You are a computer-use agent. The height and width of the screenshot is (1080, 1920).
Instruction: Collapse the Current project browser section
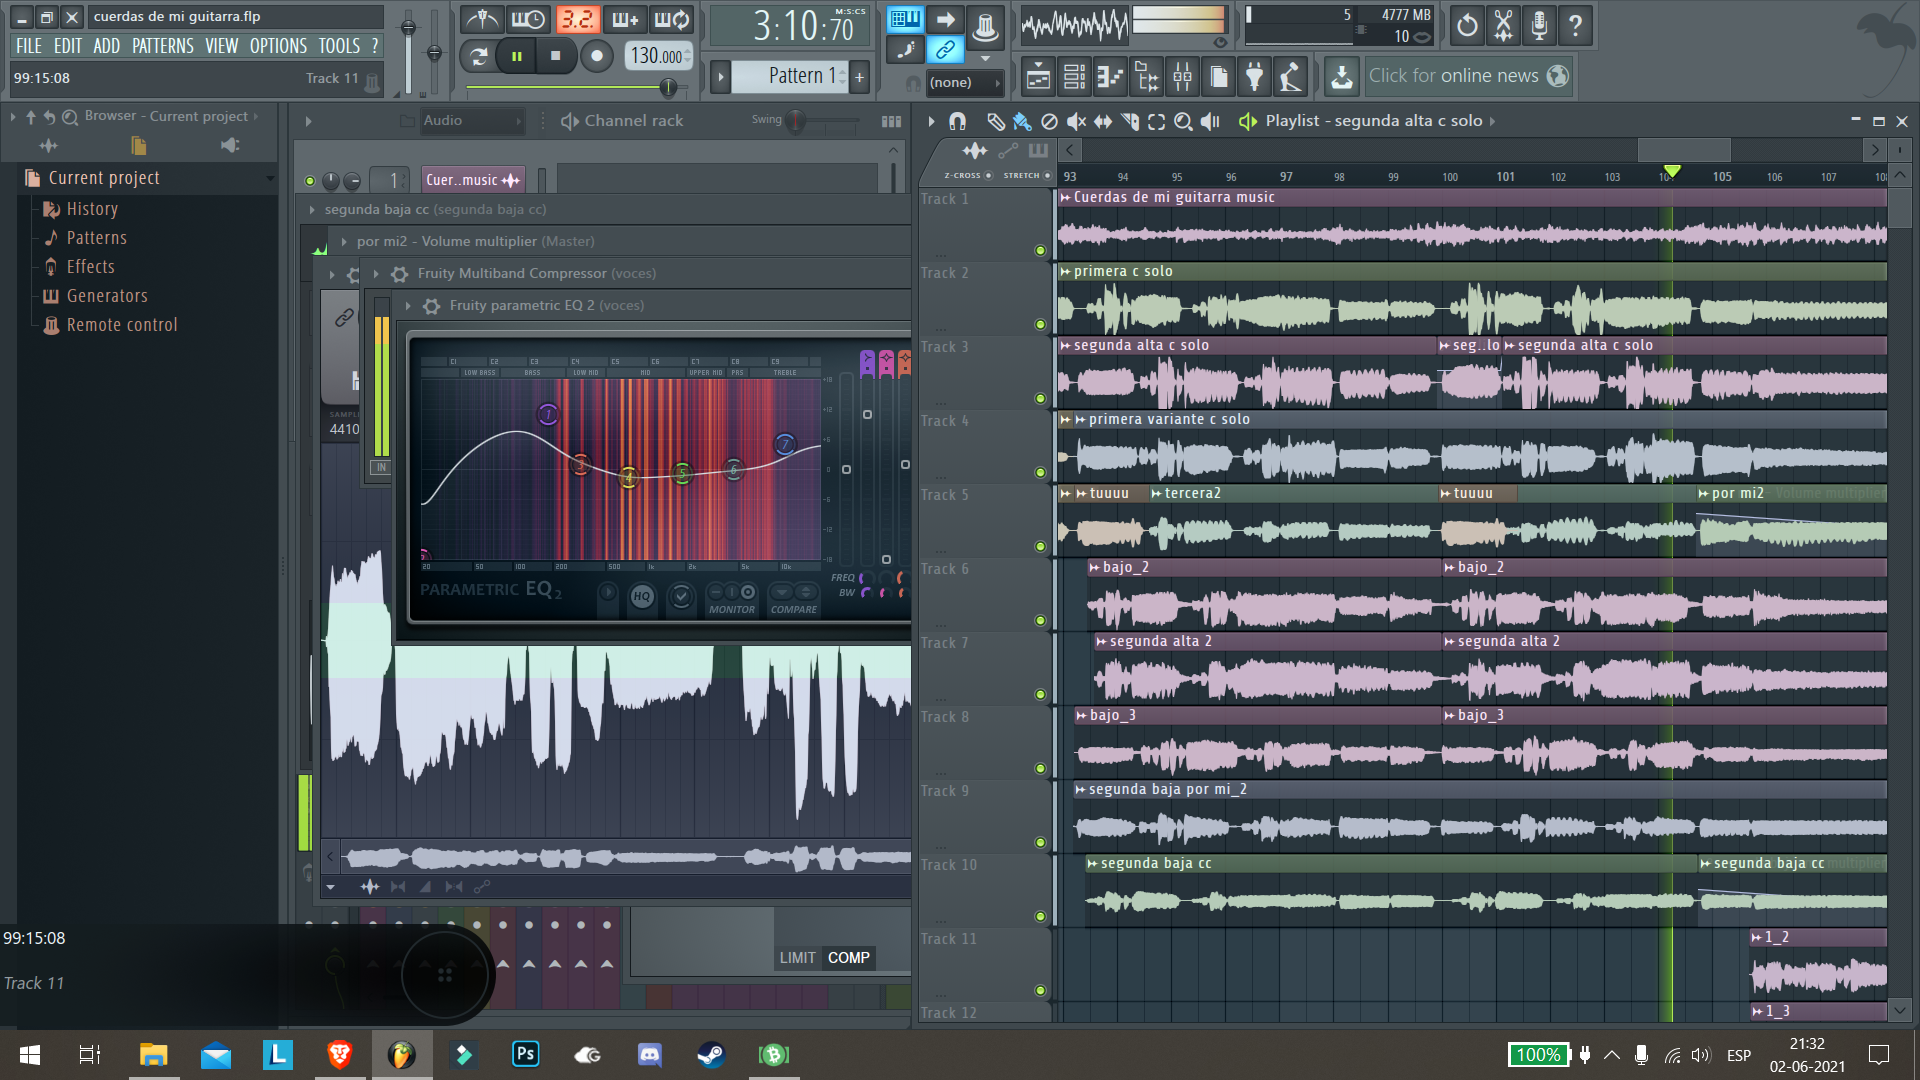pyautogui.click(x=270, y=179)
